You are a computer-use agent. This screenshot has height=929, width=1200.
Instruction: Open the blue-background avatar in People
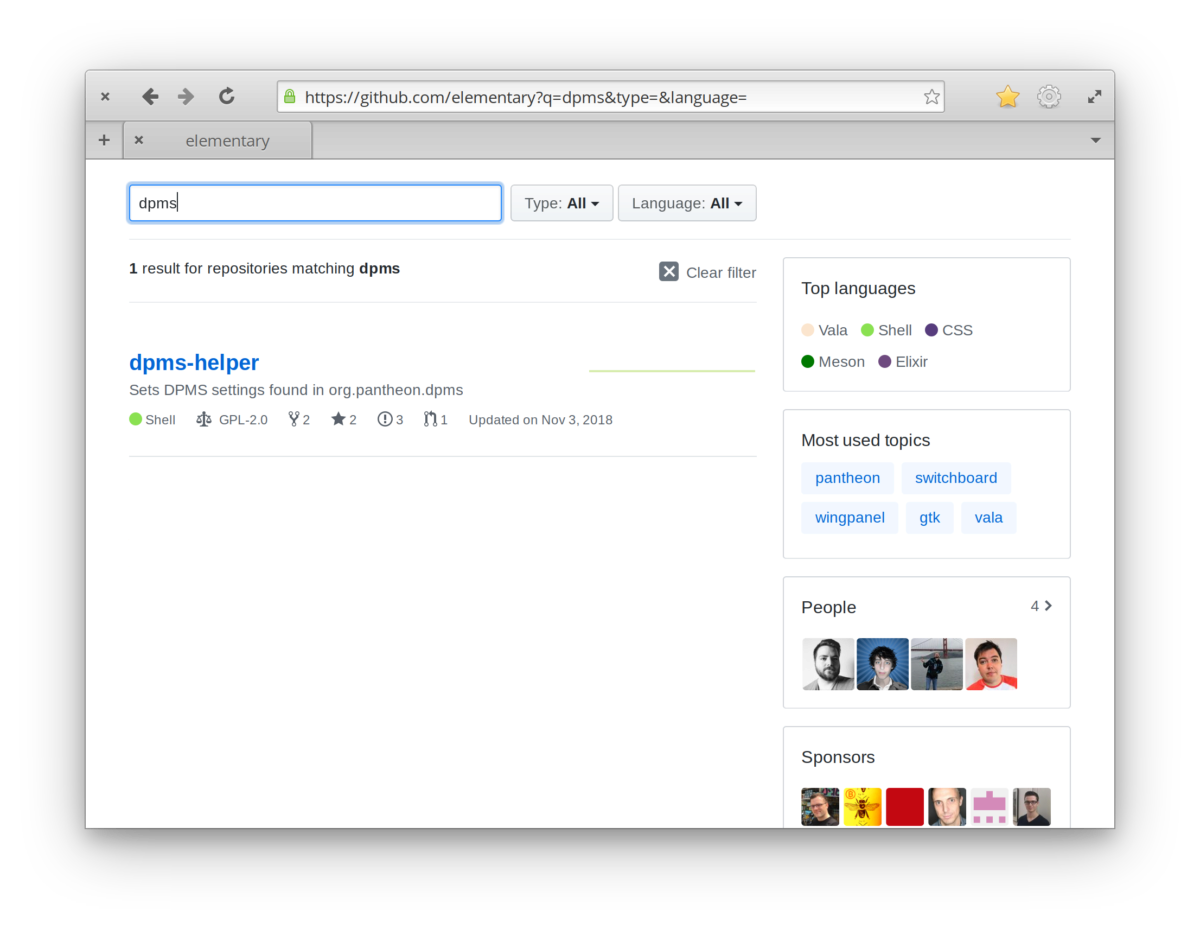882,664
